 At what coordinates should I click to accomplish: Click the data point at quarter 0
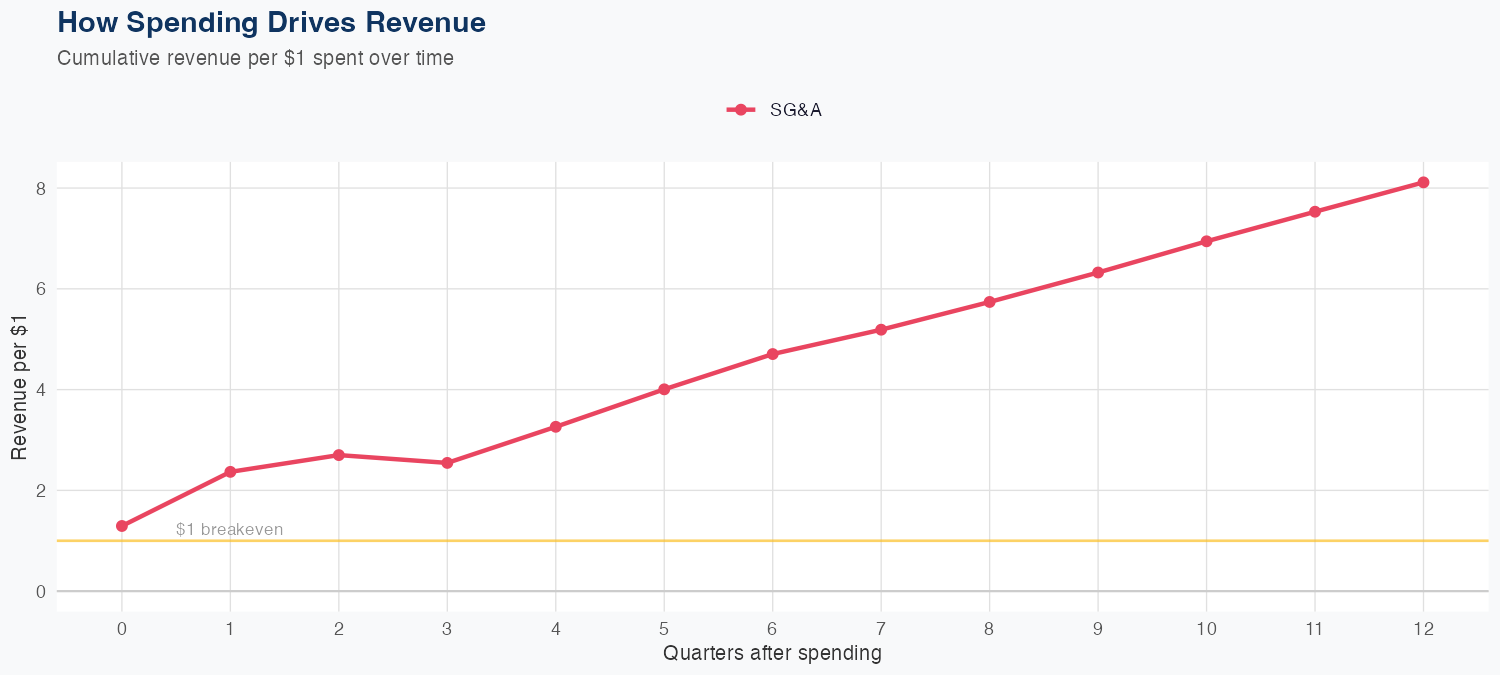click(x=122, y=526)
